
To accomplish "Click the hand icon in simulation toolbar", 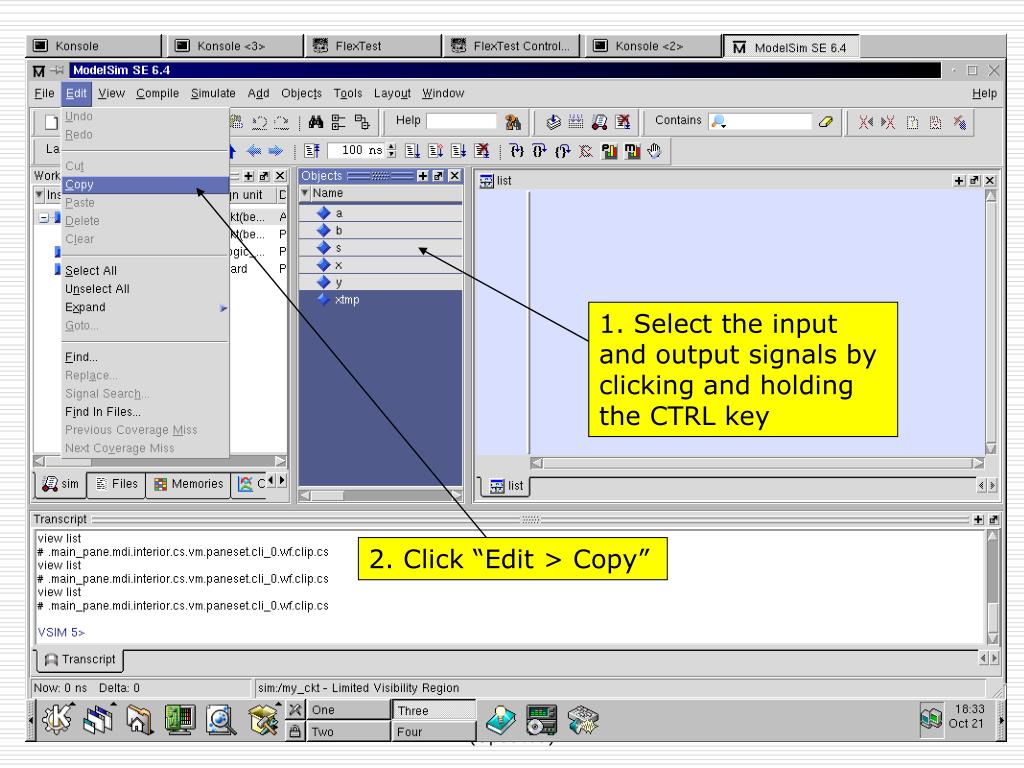I will click(x=654, y=151).
